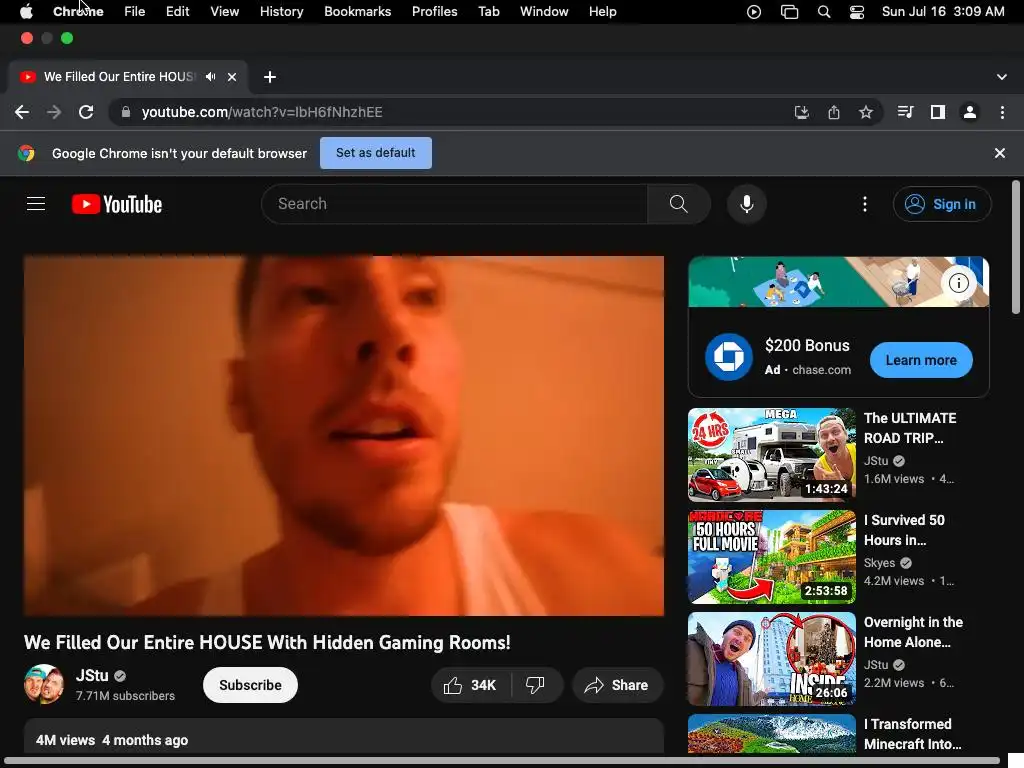Open the Help menu
The width and height of the screenshot is (1024, 768).
[x=602, y=11]
